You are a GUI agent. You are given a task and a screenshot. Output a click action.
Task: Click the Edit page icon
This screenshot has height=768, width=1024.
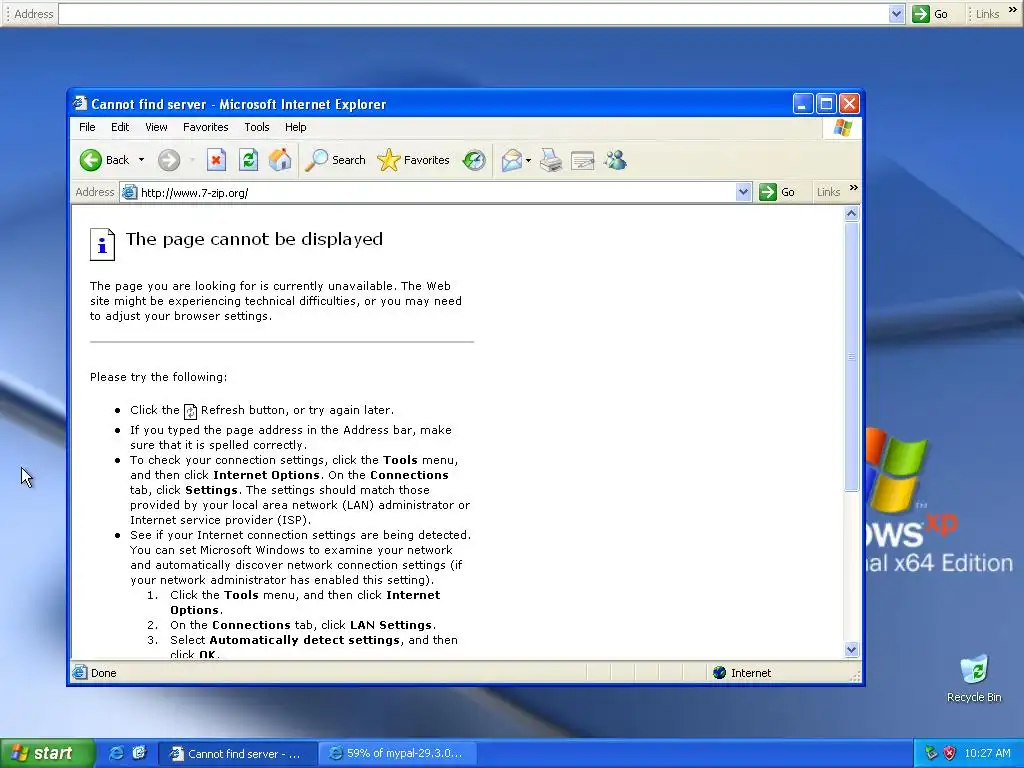point(583,160)
